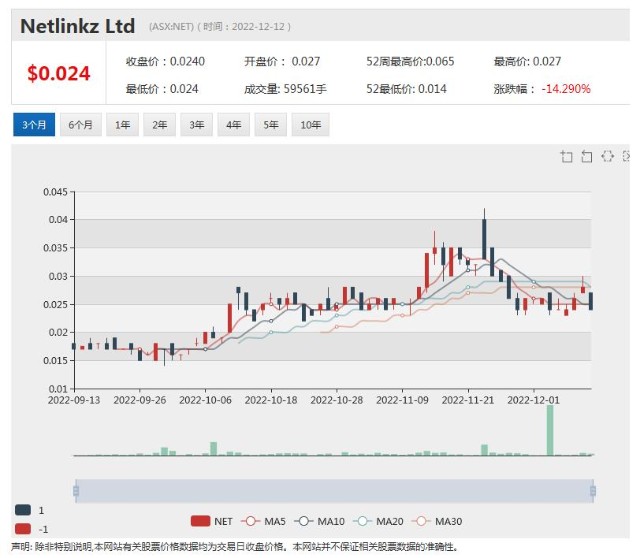Click the 2022-11-21 axis date label
The height and width of the screenshot is (558, 640).
coord(468,400)
